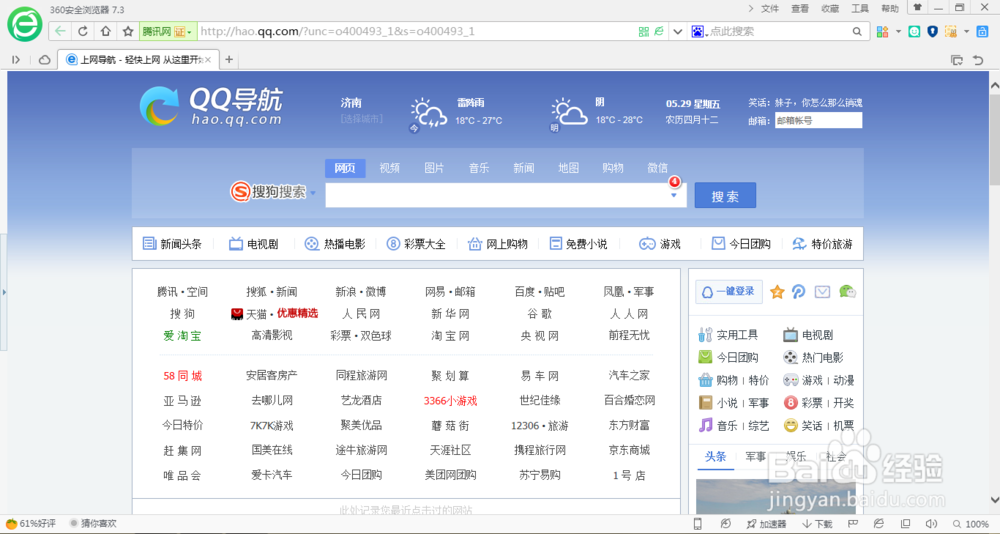The width and height of the screenshot is (1000, 534).
Task: Open the cloud icon beside tab bar
Action: point(45,60)
